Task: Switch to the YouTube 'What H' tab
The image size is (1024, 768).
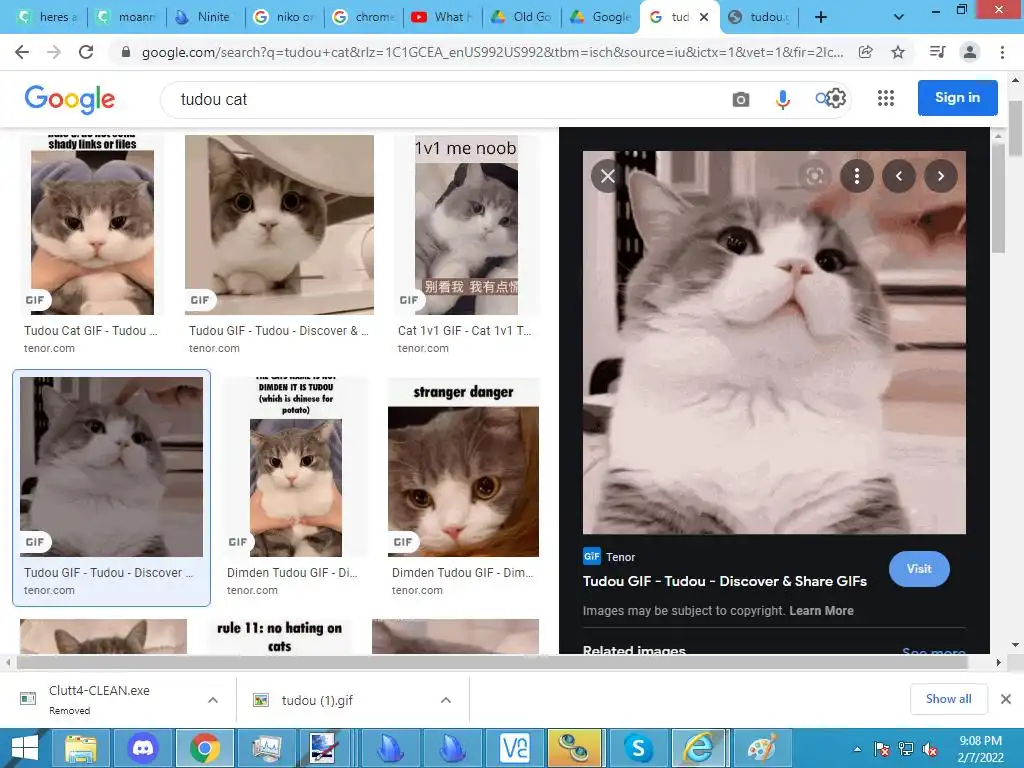Action: (443, 17)
